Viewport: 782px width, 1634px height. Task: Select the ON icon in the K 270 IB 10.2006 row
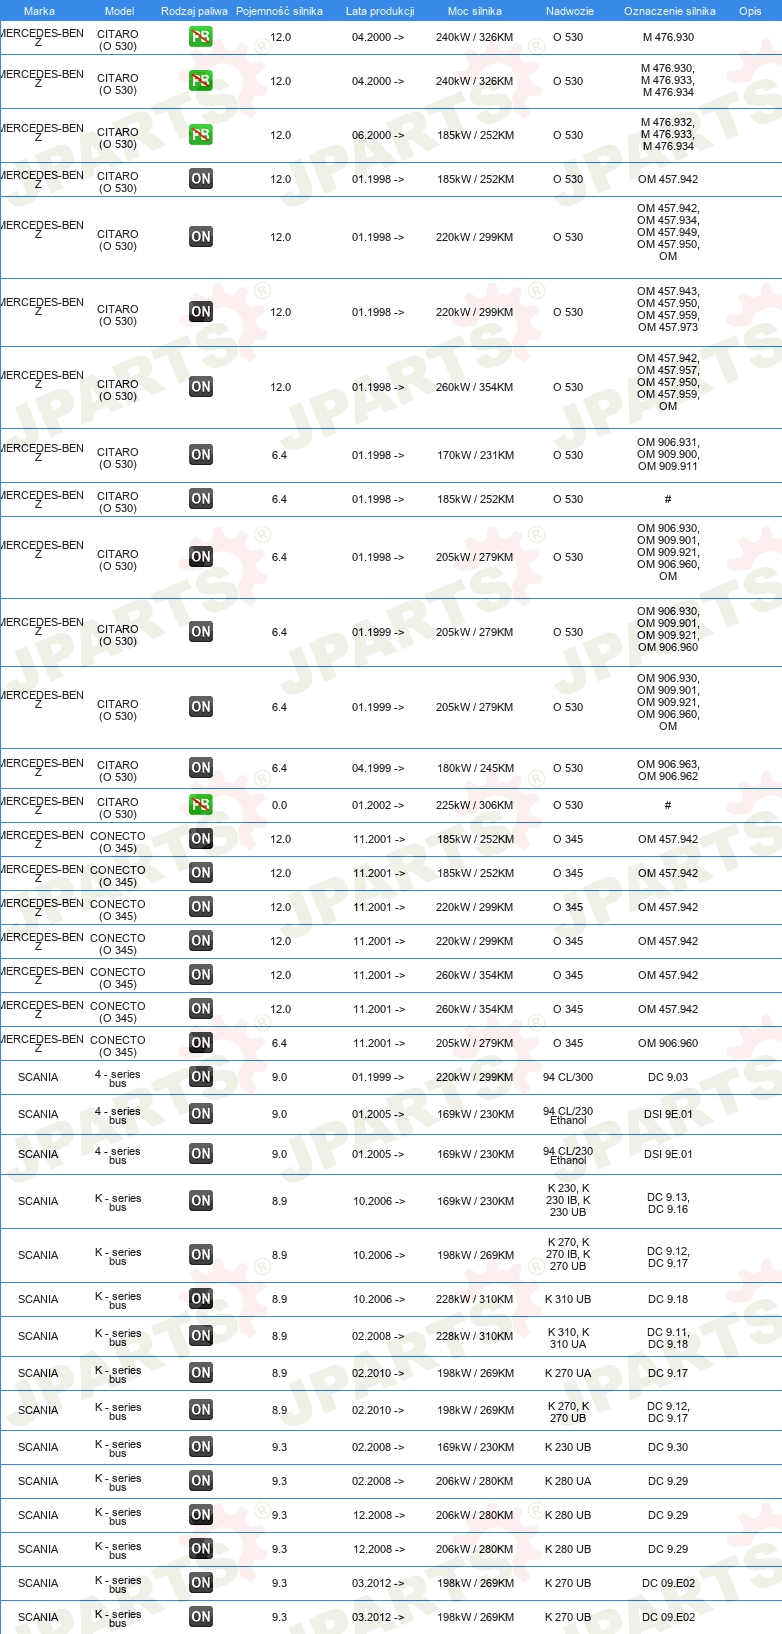[201, 1255]
